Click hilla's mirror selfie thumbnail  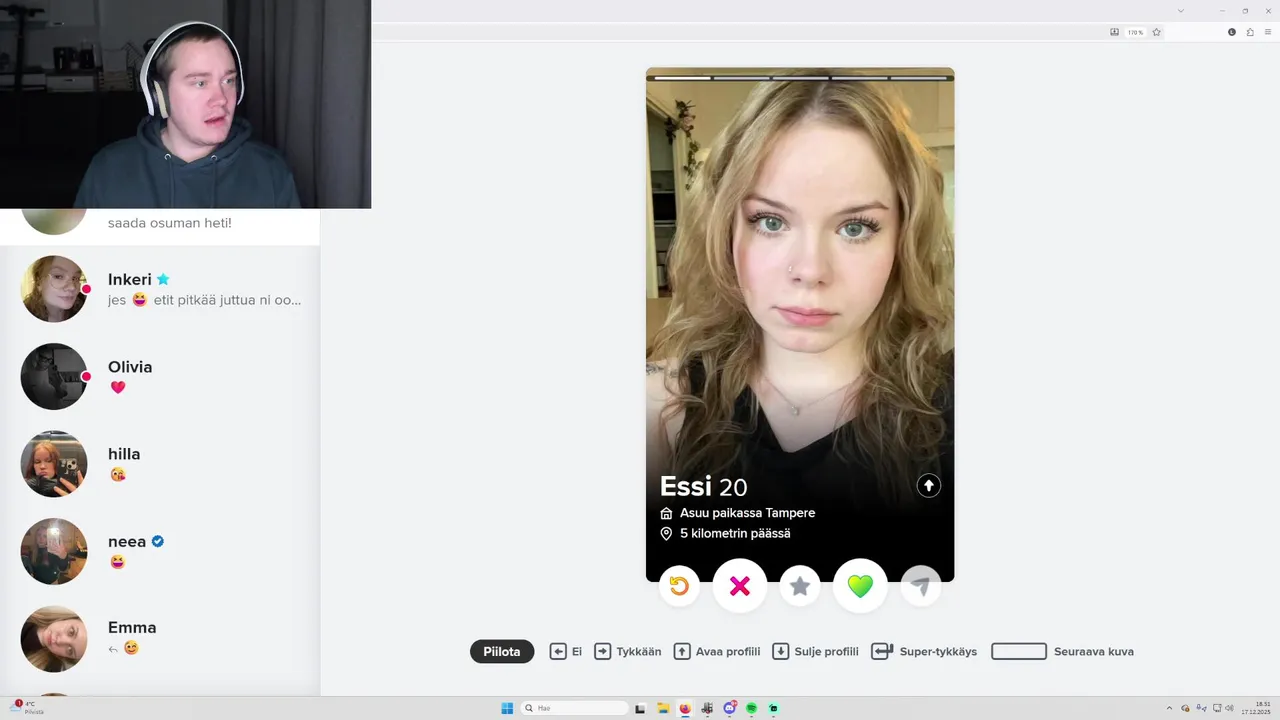click(x=54, y=464)
